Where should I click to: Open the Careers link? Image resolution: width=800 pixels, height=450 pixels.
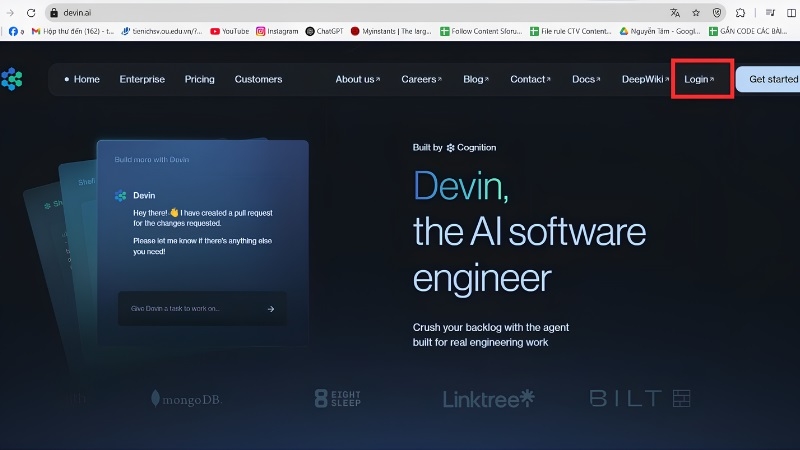tap(421, 79)
